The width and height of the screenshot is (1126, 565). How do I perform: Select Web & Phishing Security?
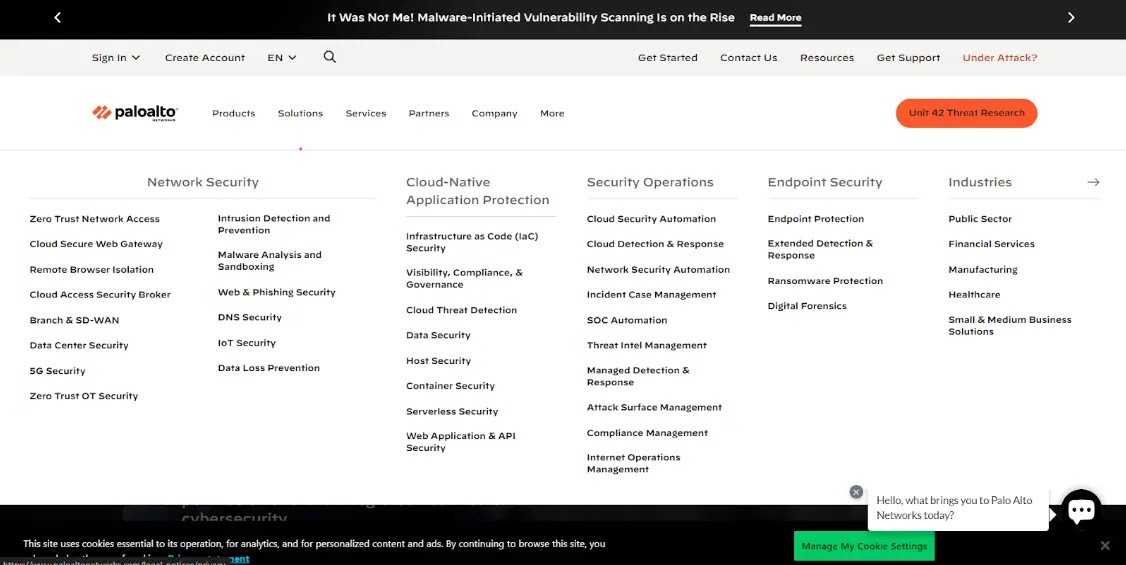click(x=276, y=292)
